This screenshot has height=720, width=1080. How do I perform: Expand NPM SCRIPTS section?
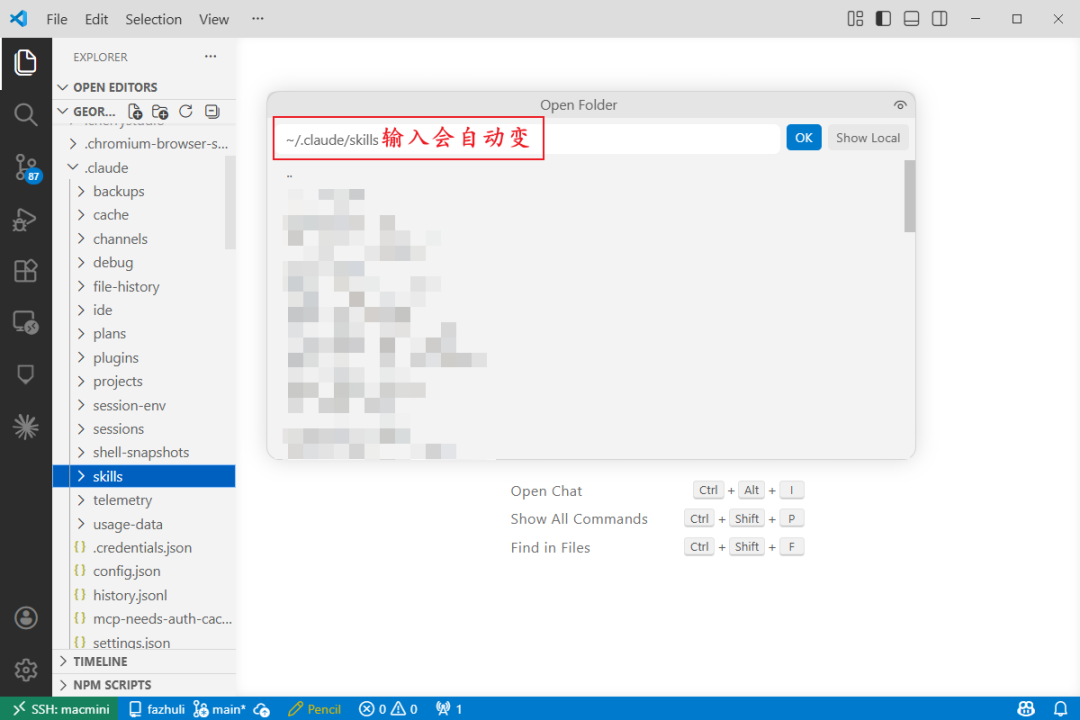[144, 685]
